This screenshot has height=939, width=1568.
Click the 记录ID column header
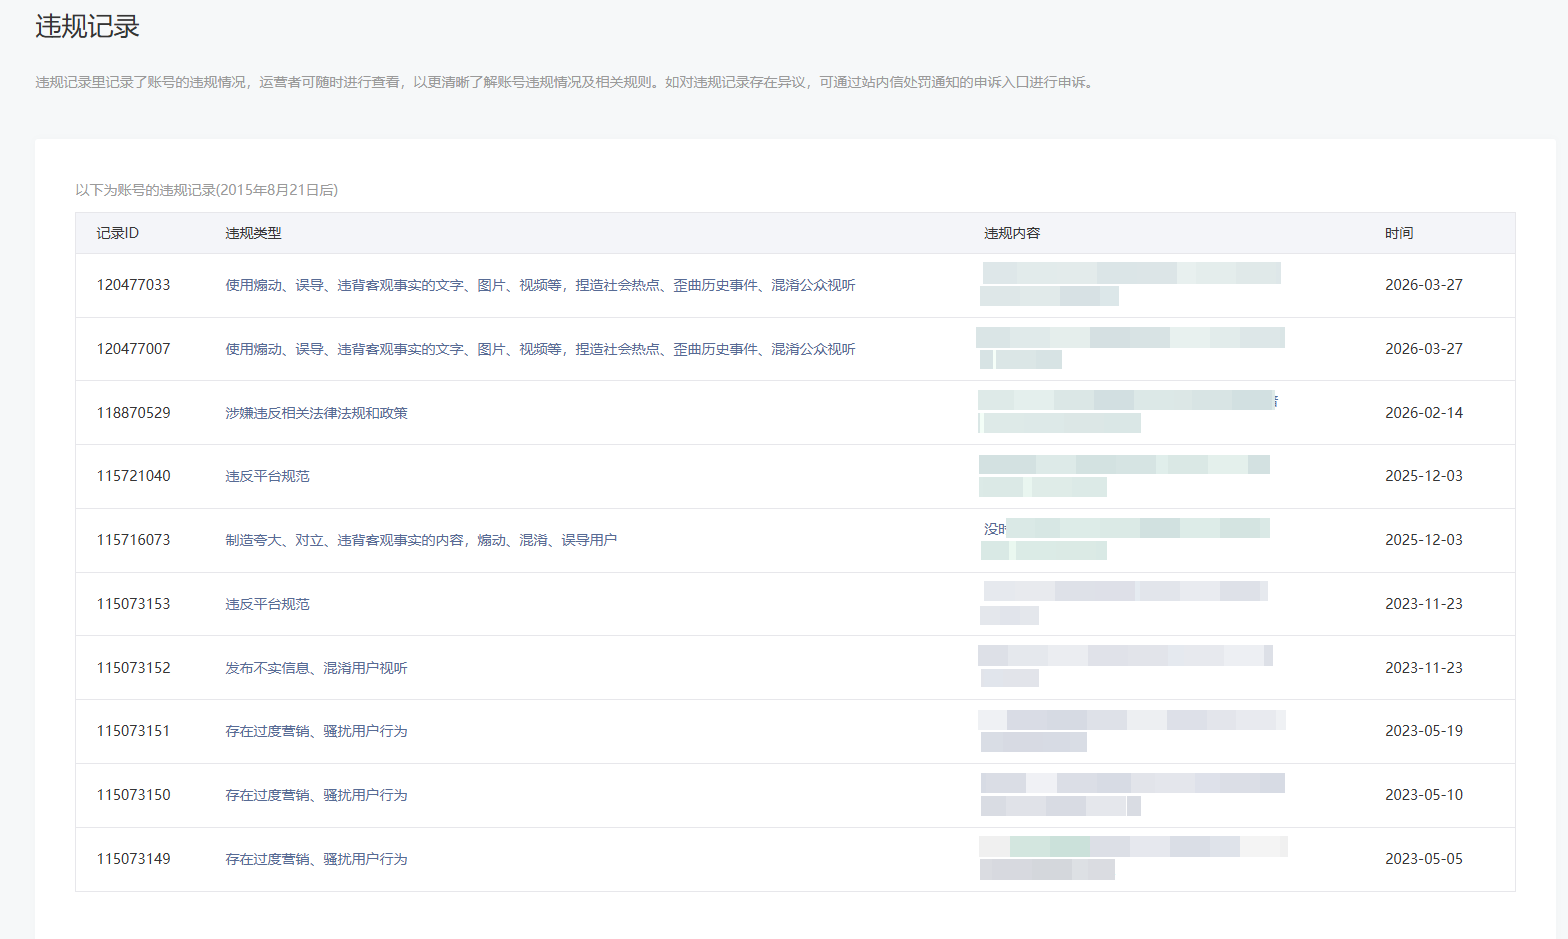[x=117, y=233]
